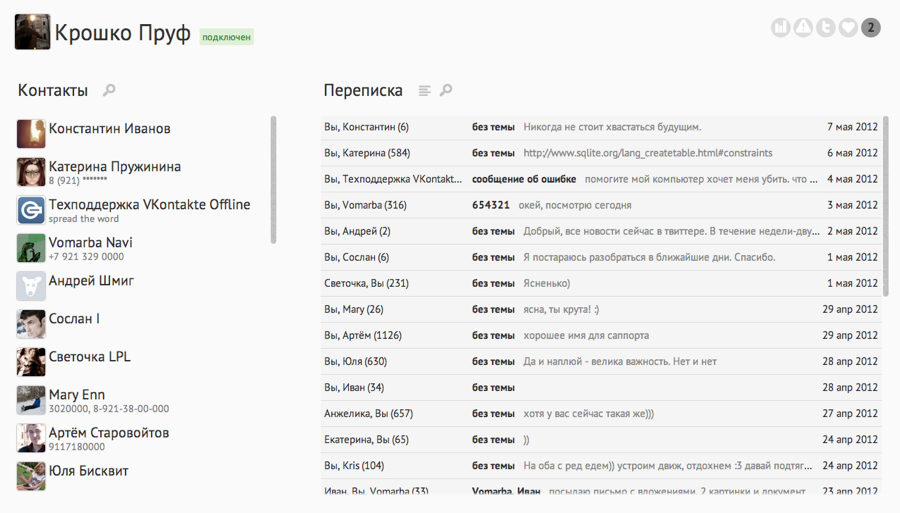Click Катерина Пружинина avatar
The height and width of the screenshot is (513, 900).
[x=31, y=172]
